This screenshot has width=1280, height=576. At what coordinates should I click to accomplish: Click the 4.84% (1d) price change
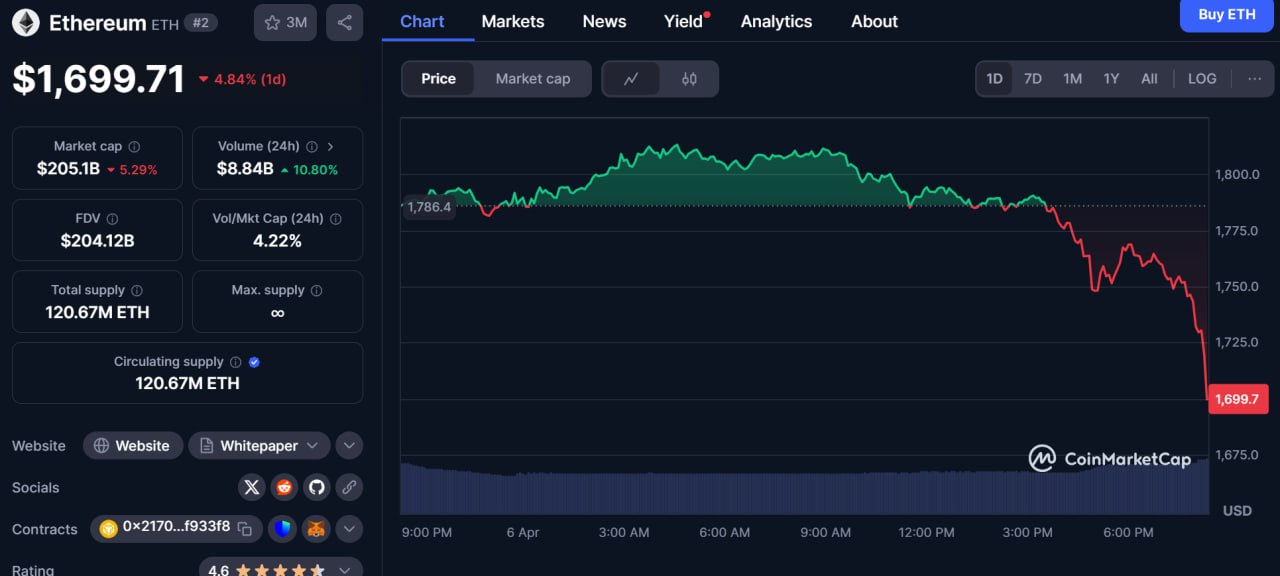[x=242, y=79]
